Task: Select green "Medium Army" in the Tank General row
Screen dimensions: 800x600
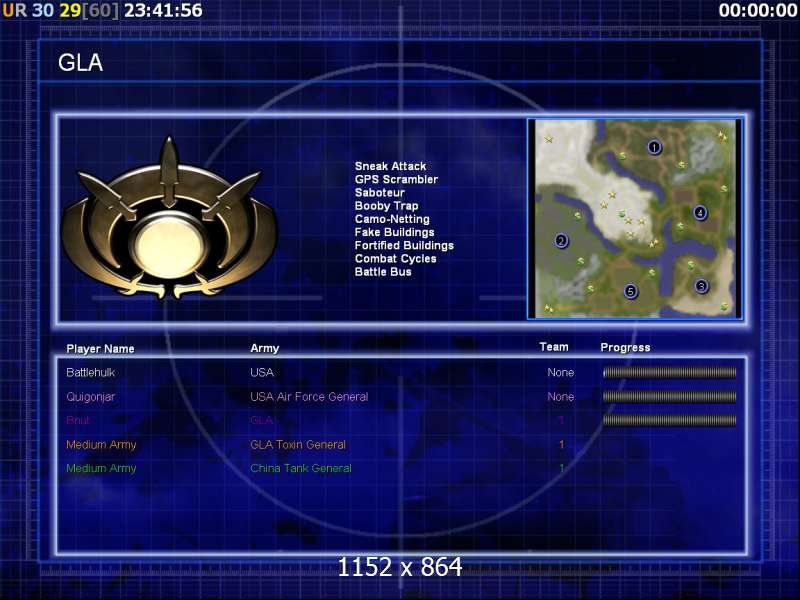Action: [x=101, y=468]
